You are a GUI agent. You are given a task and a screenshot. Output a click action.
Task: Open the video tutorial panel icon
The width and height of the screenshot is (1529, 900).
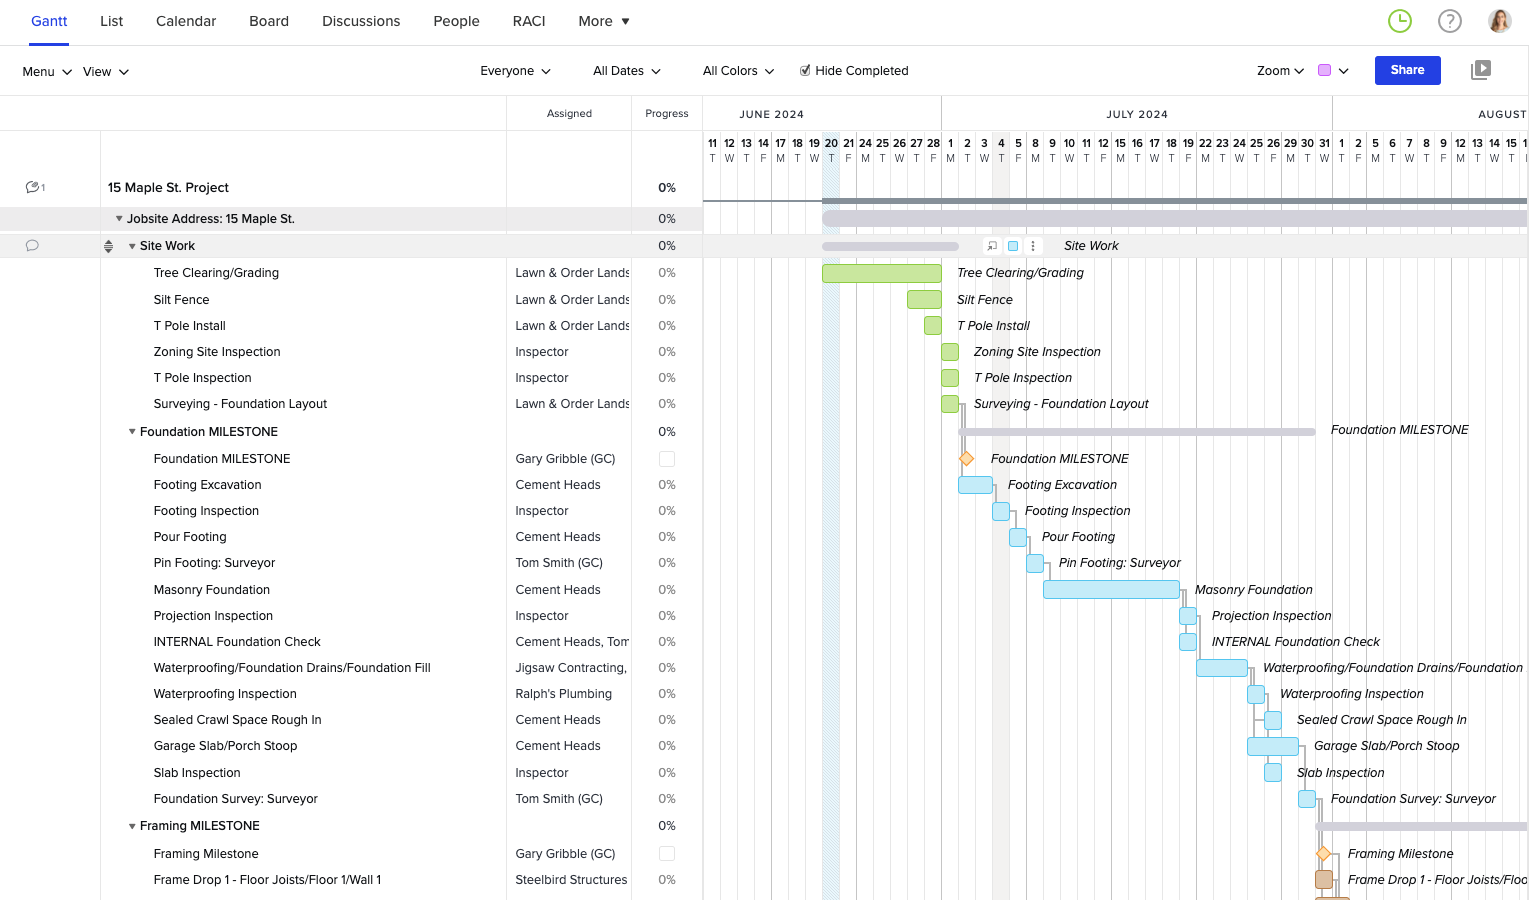[1481, 70]
